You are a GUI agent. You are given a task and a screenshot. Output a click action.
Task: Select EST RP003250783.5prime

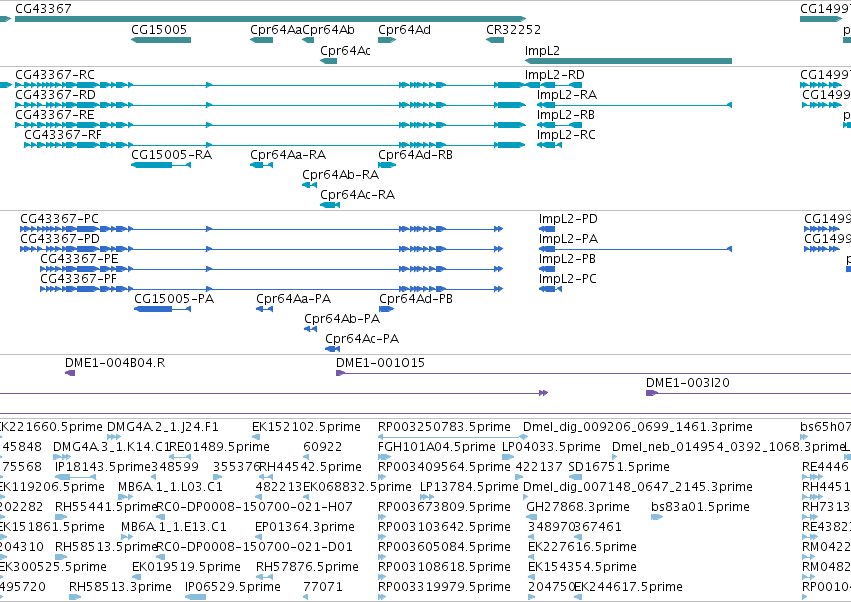point(444,427)
